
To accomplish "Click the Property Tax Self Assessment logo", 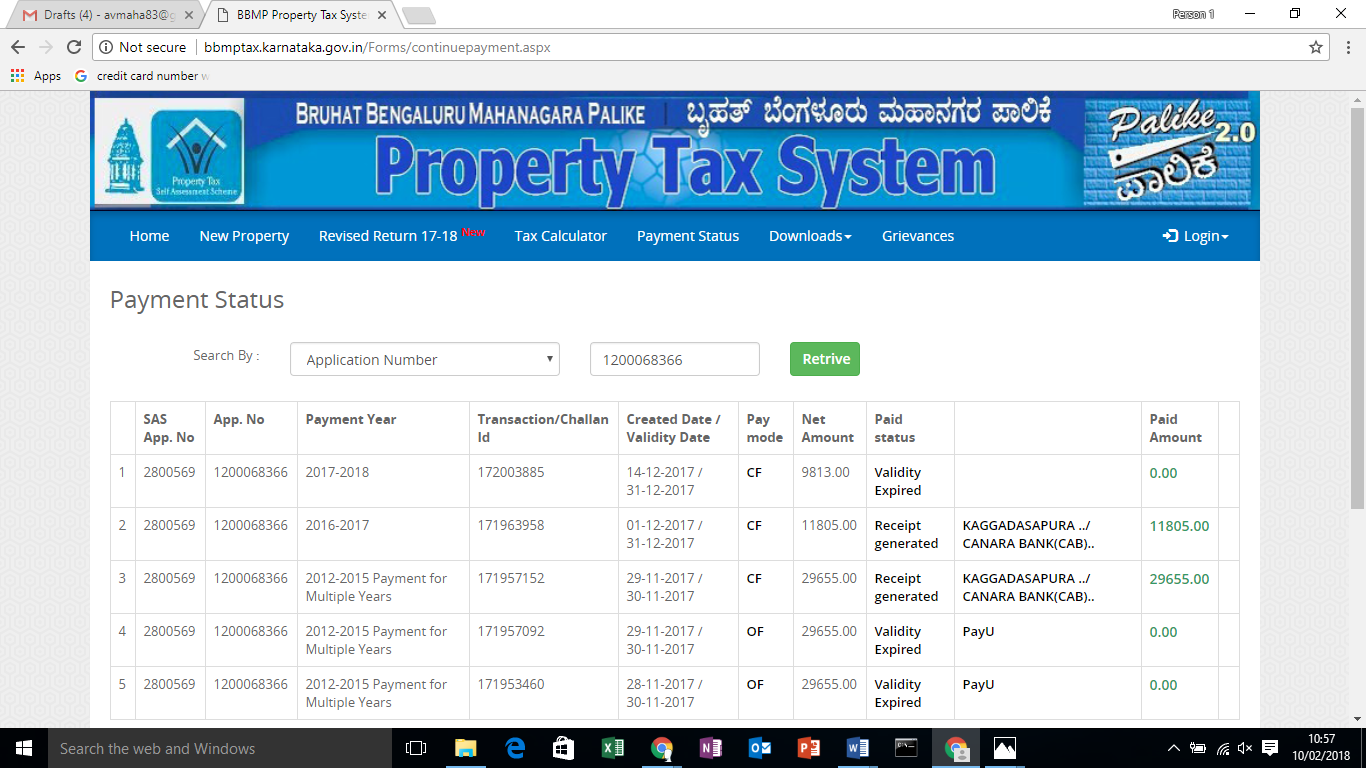I will (x=197, y=156).
